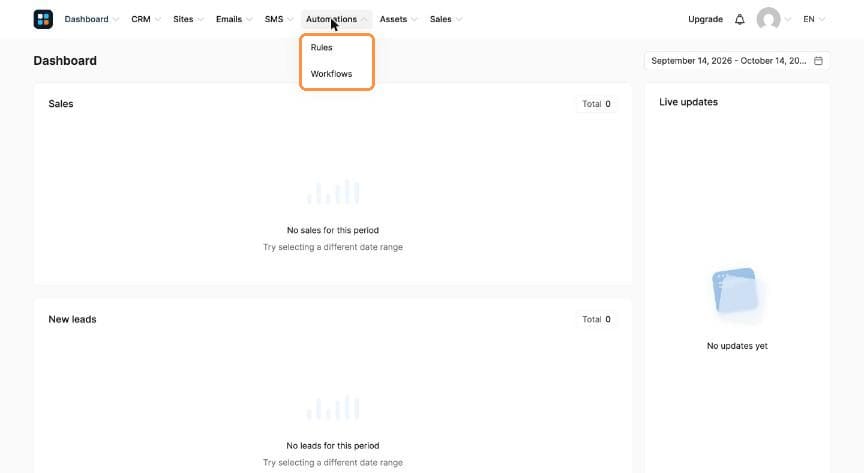Click the New leads card heading

click(x=72, y=319)
